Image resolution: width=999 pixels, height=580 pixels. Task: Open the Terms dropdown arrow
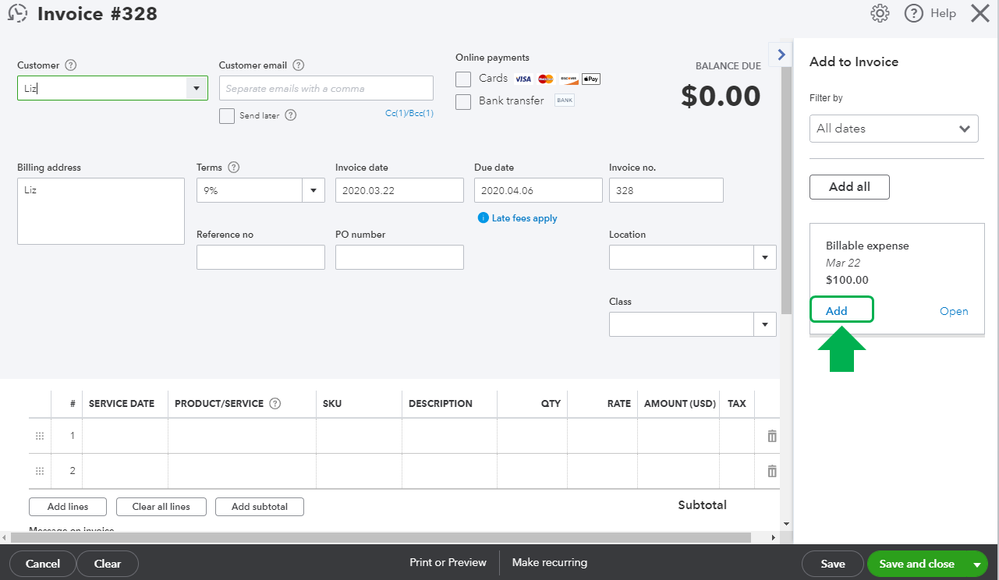point(313,191)
